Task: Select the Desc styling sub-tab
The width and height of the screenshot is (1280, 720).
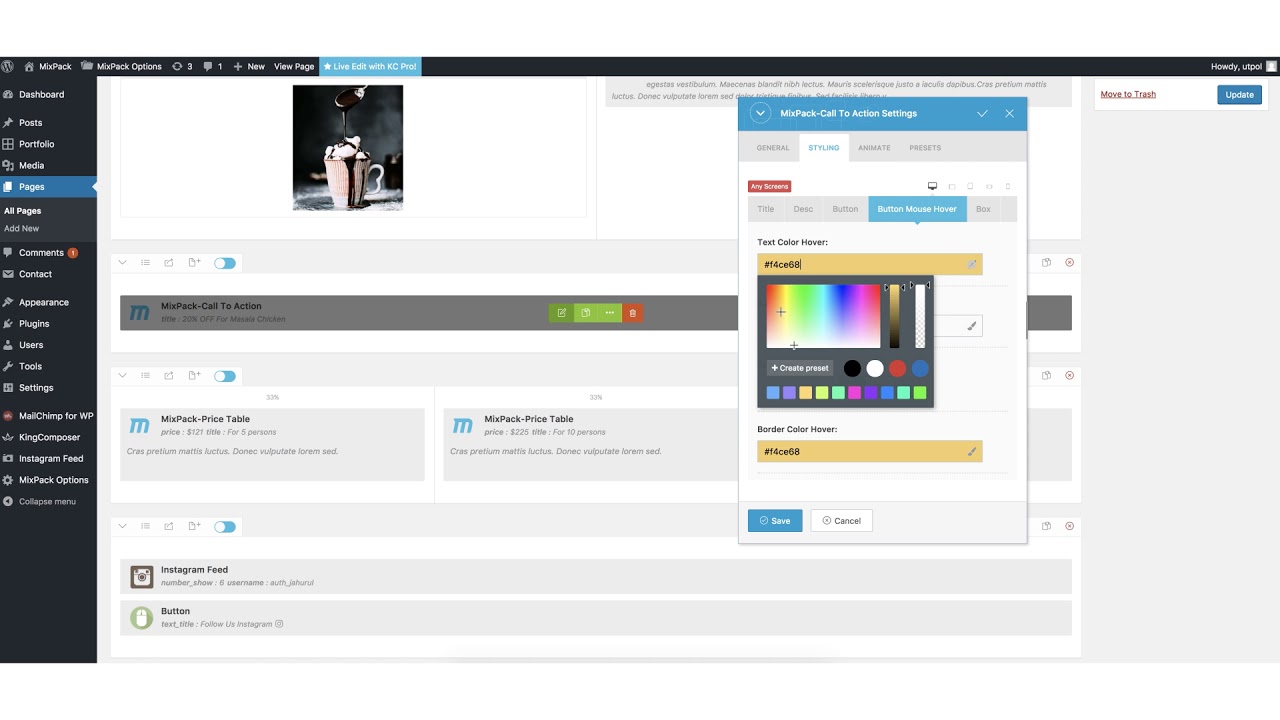Action: [803, 209]
